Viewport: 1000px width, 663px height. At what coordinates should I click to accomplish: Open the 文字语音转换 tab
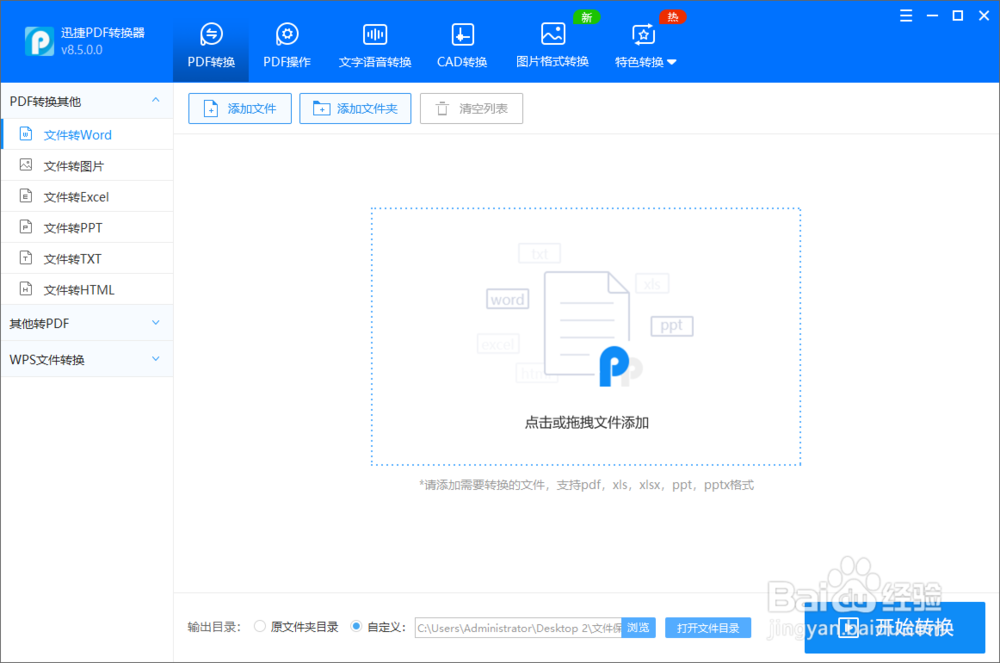[x=375, y=45]
